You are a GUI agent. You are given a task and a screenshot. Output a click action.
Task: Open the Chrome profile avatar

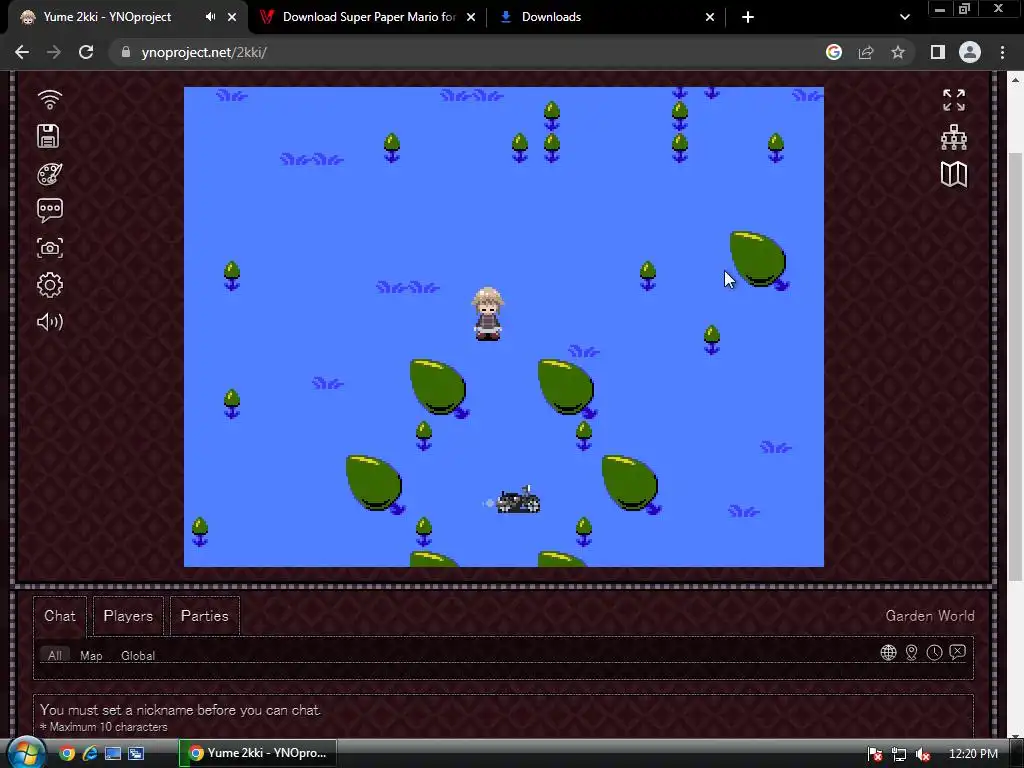[x=970, y=52]
